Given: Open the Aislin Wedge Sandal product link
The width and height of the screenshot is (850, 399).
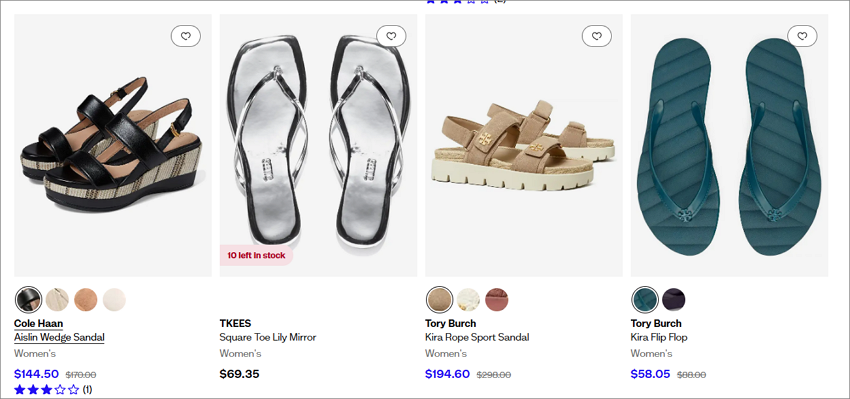Looking at the screenshot, I should click(x=59, y=337).
